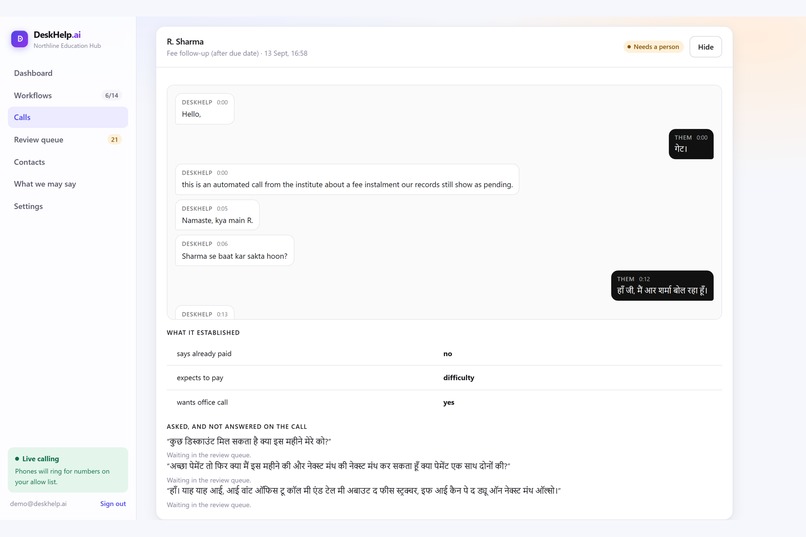Select the dark THEM bubble at 0:00
806x537 pixels.
(691, 144)
